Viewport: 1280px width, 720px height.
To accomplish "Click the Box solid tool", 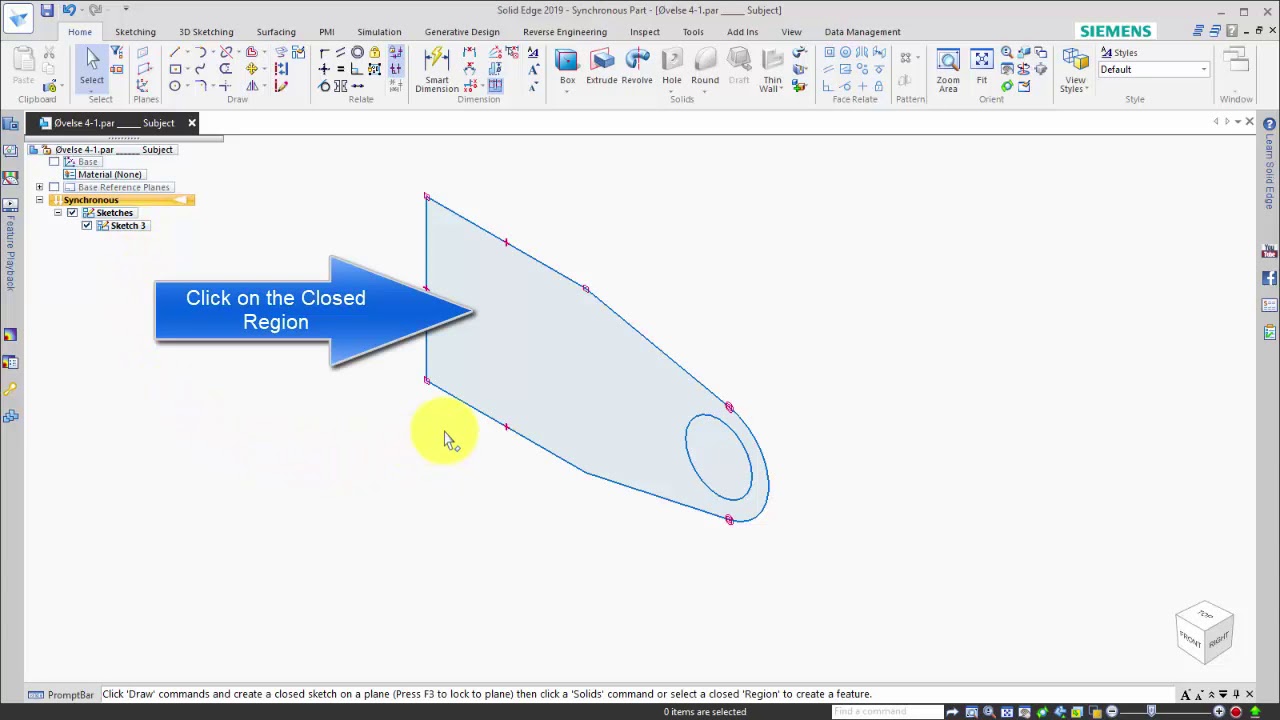I will coord(567,66).
